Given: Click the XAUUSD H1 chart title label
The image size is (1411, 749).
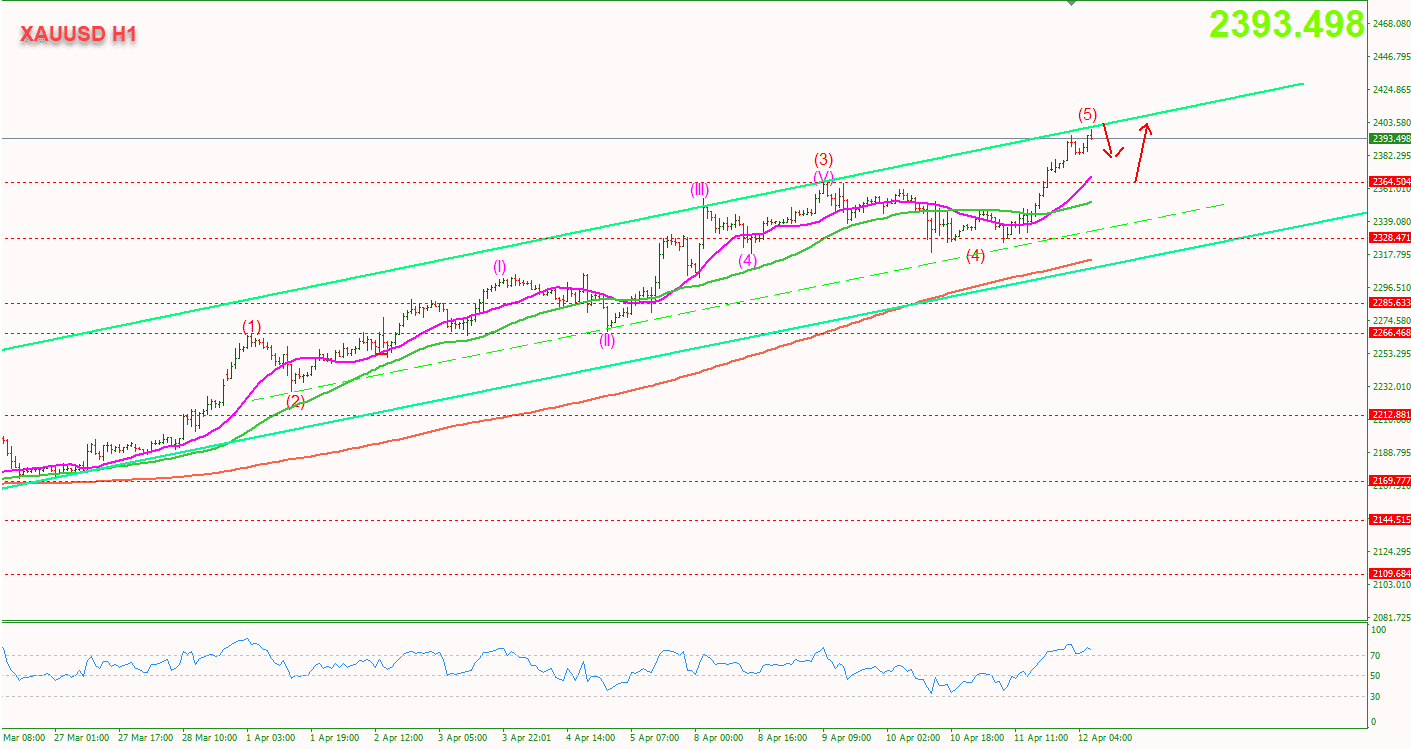Looking at the screenshot, I should tap(78, 34).
